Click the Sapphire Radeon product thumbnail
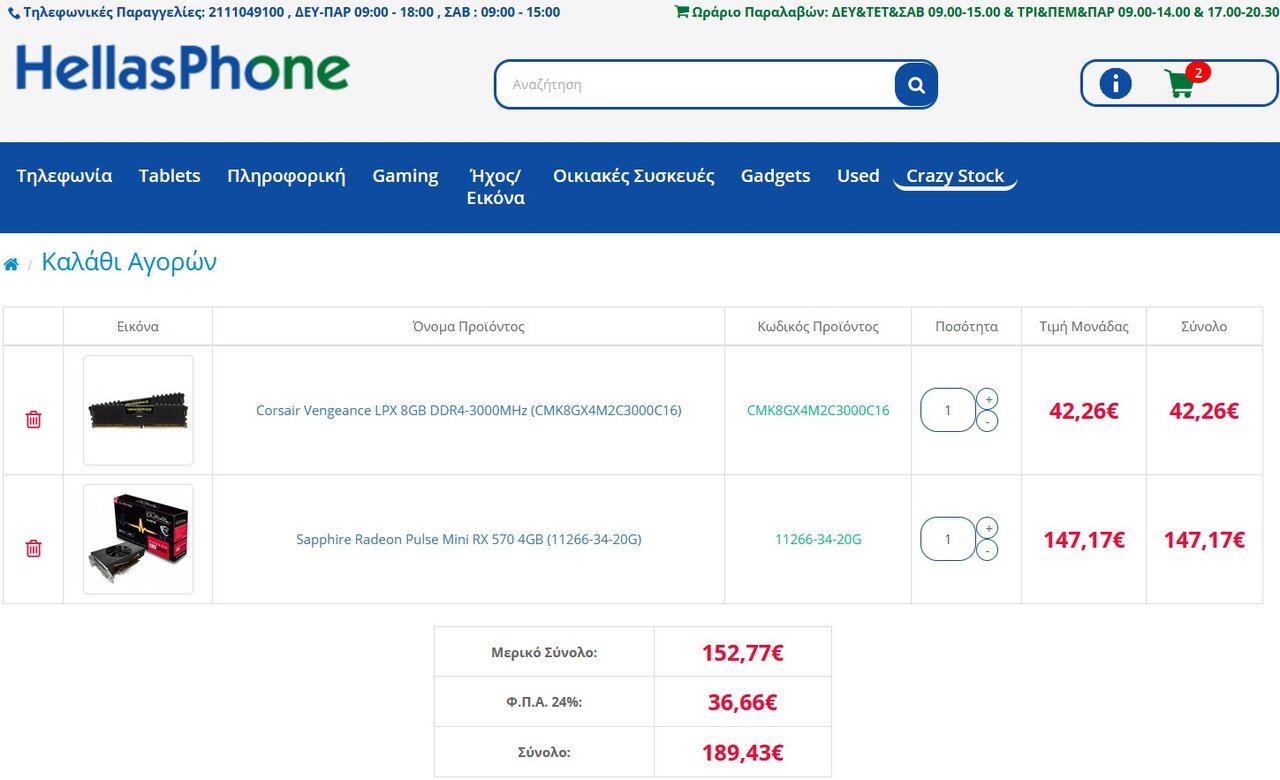The height and width of the screenshot is (780, 1280). click(x=138, y=539)
